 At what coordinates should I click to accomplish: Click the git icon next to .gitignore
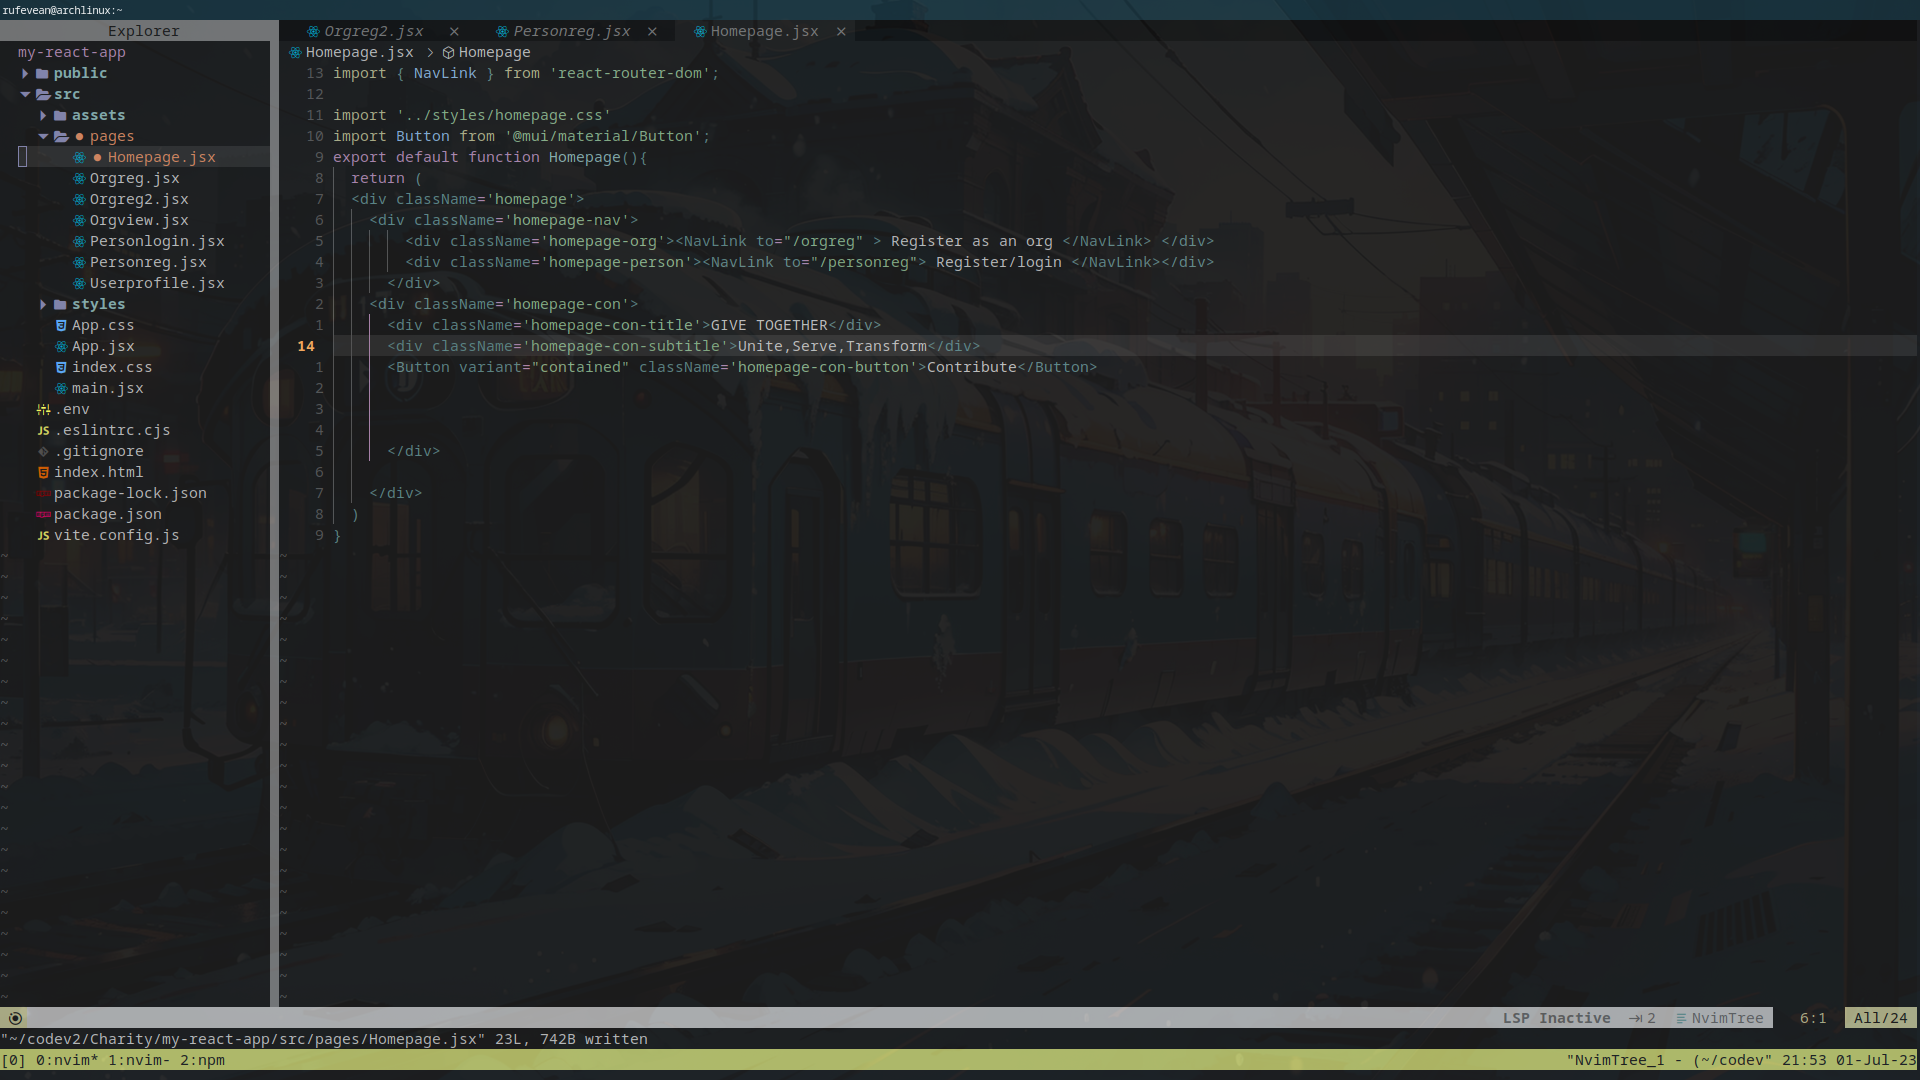[x=43, y=451]
